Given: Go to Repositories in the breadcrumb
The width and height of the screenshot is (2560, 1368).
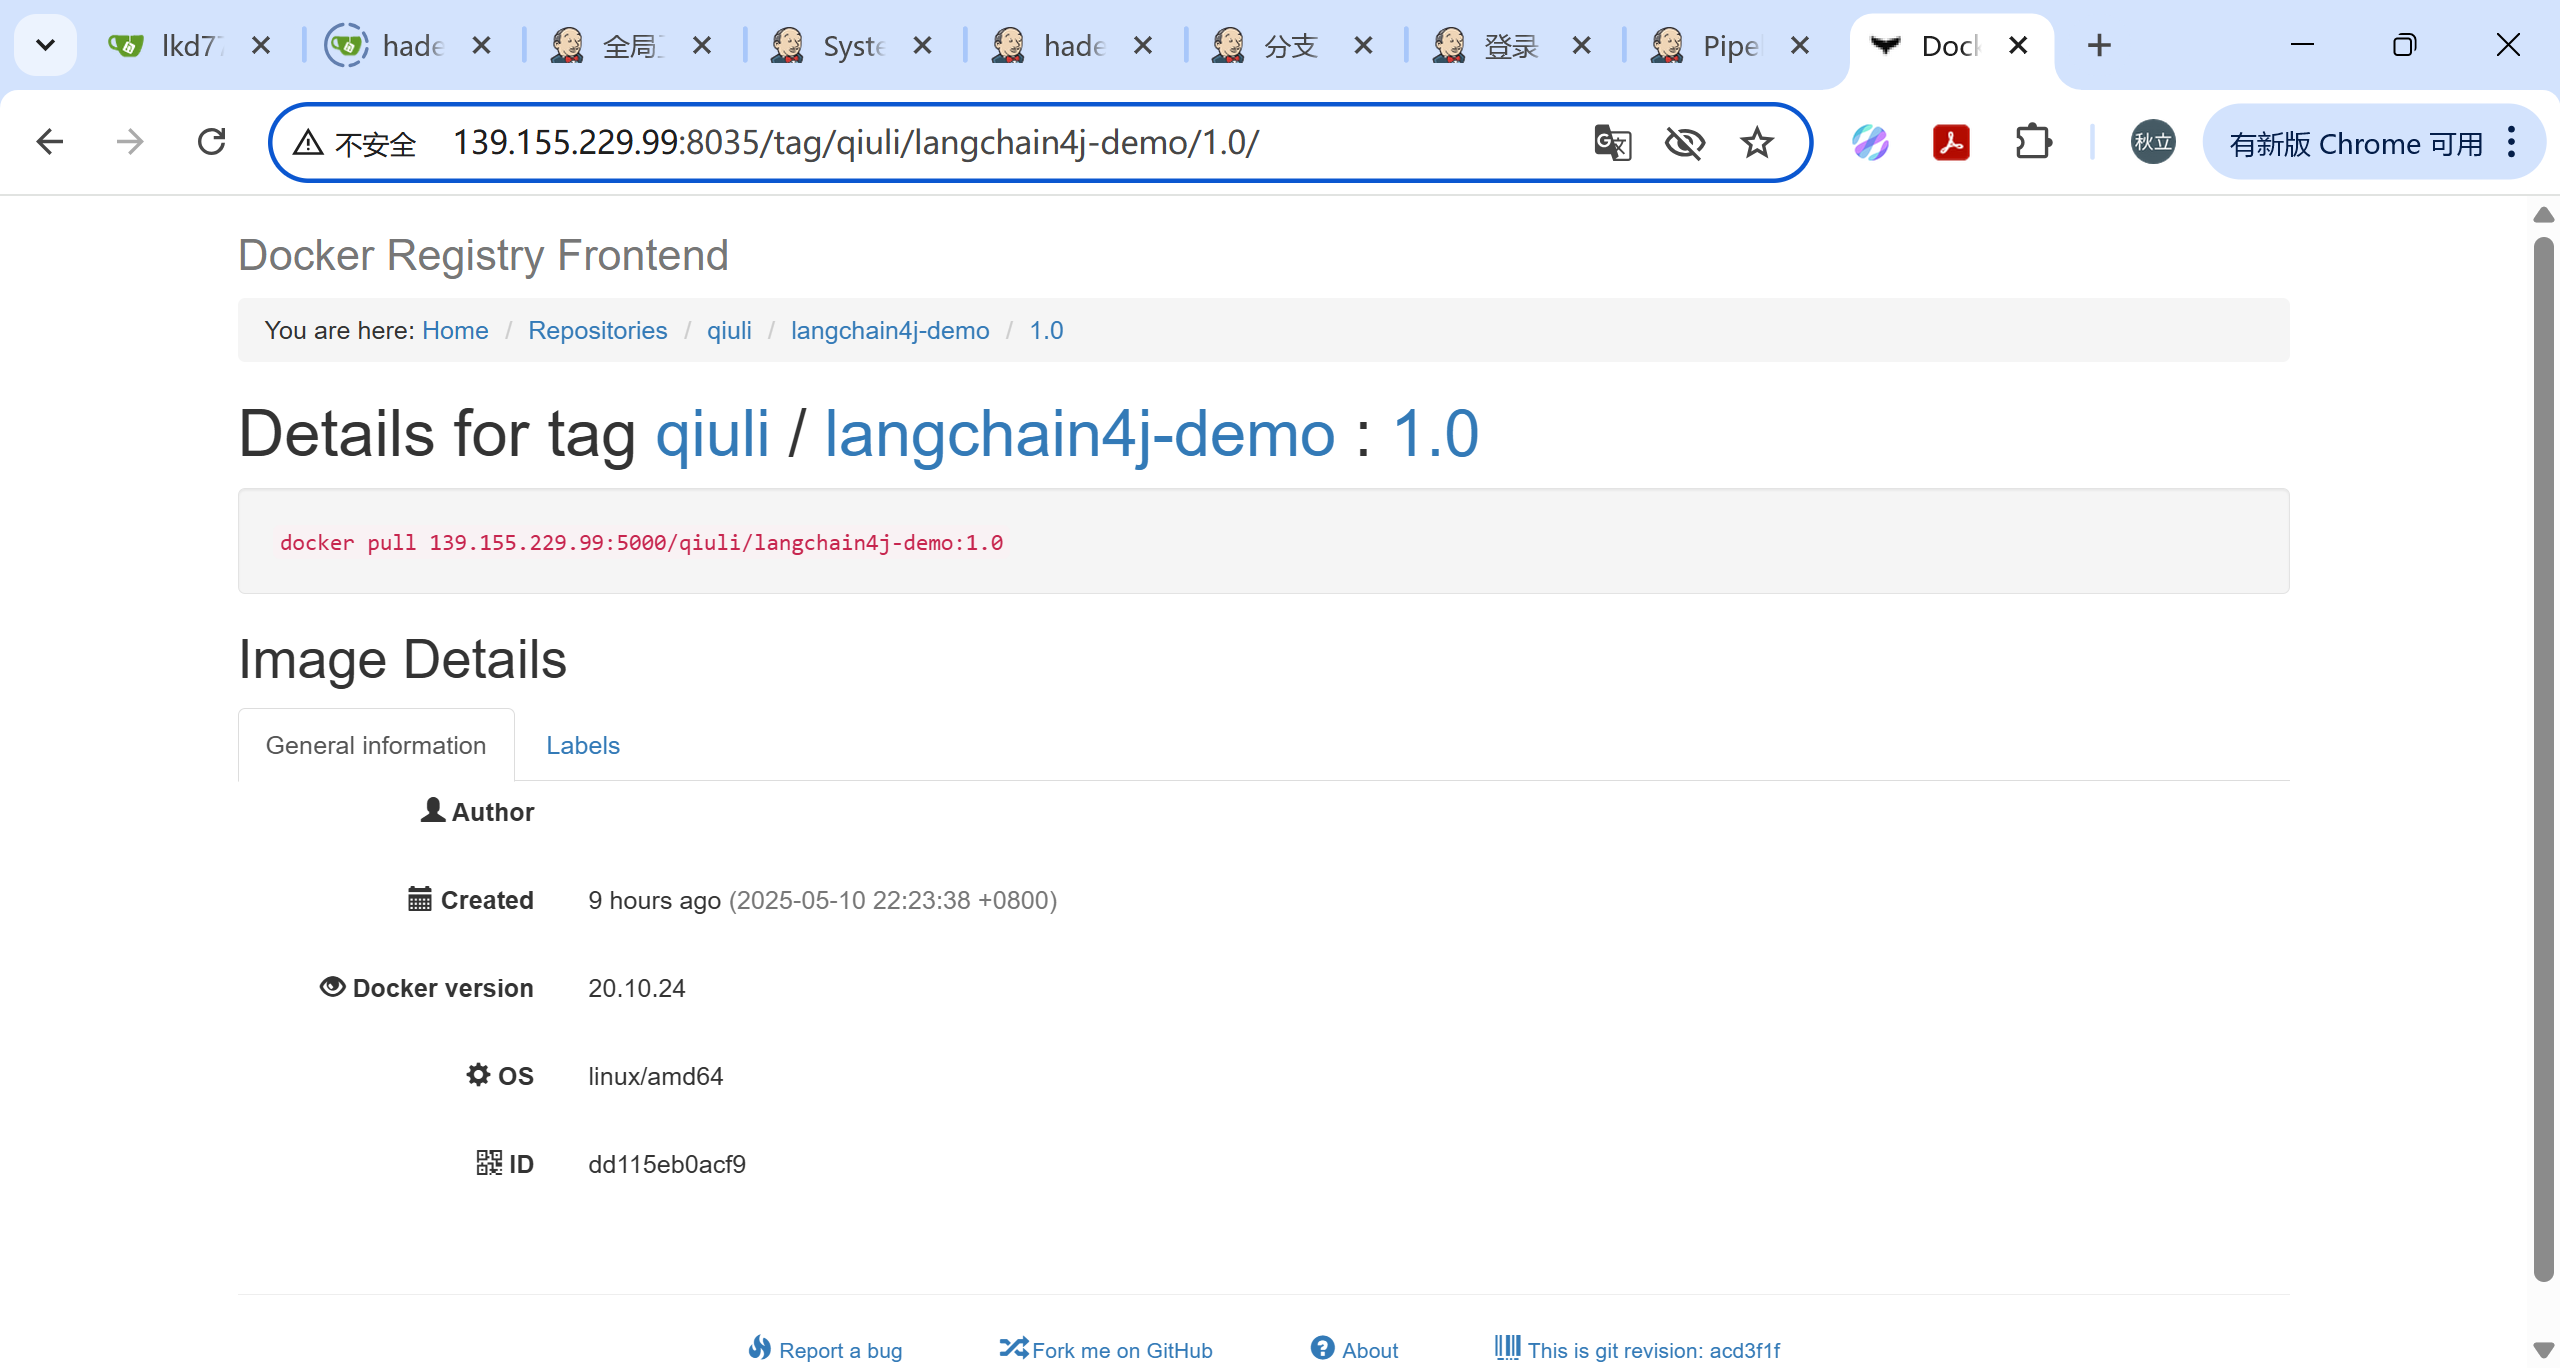Looking at the screenshot, I should [597, 330].
